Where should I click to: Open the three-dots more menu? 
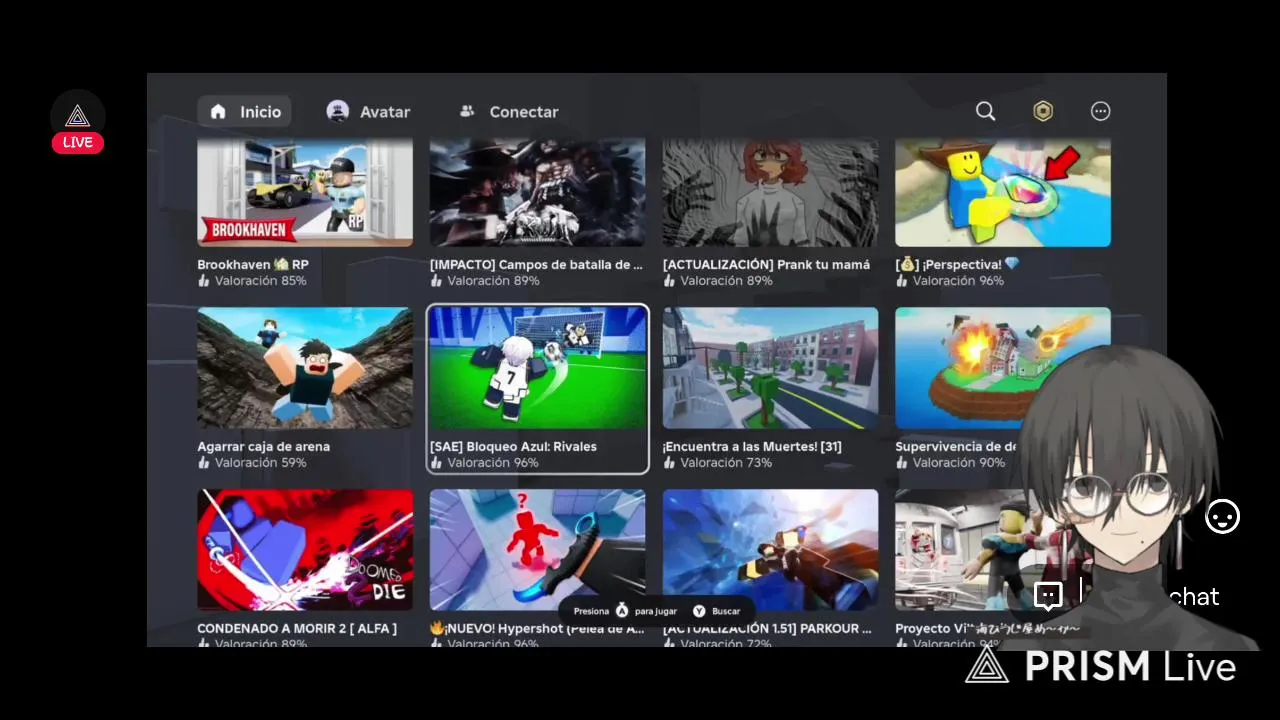(x=1100, y=111)
